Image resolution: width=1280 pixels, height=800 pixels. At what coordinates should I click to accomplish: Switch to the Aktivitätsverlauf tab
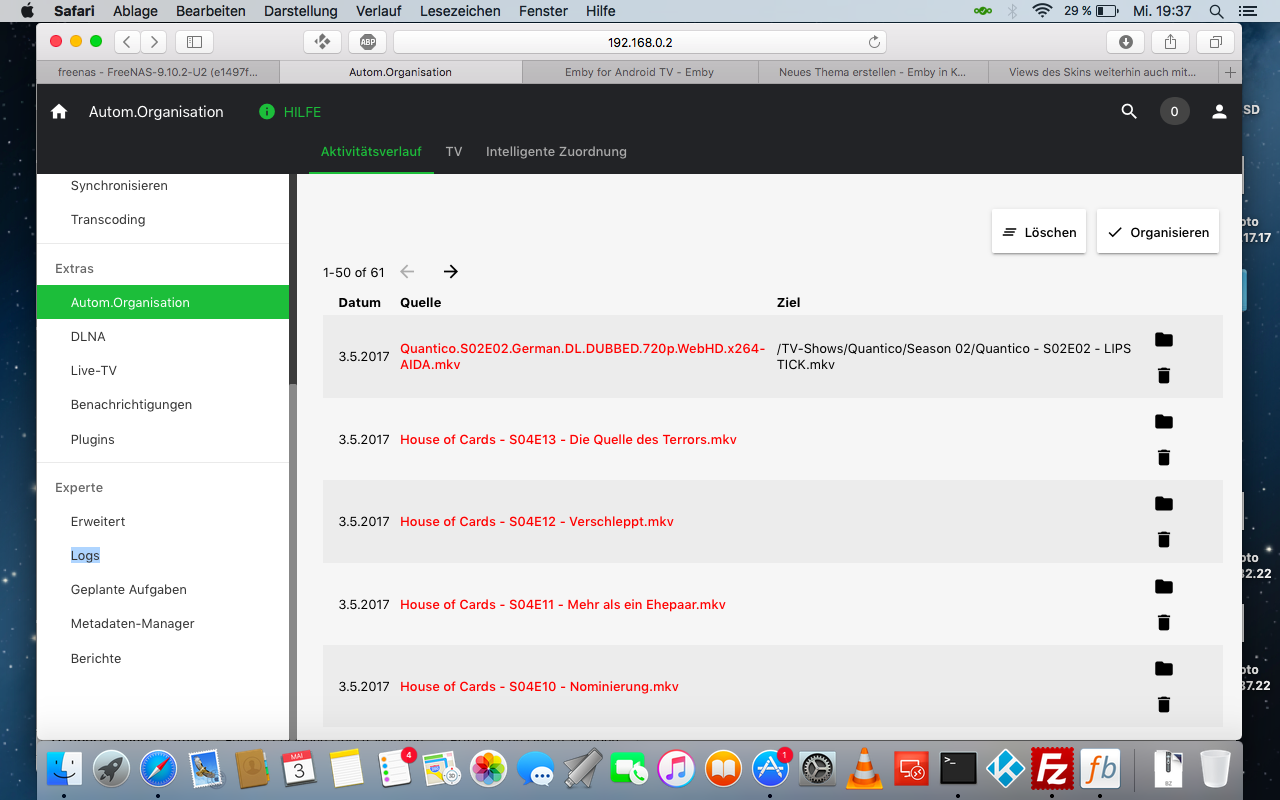(x=371, y=152)
